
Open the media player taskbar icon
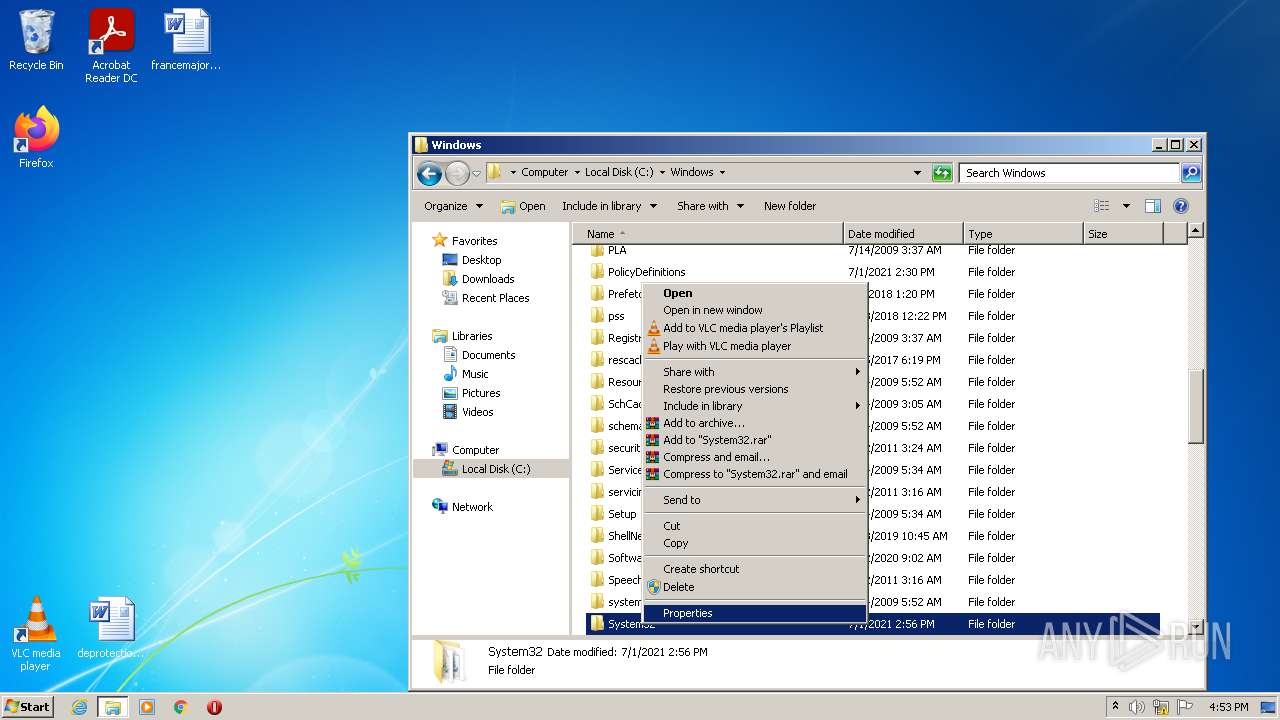pyautogui.click(x=147, y=707)
